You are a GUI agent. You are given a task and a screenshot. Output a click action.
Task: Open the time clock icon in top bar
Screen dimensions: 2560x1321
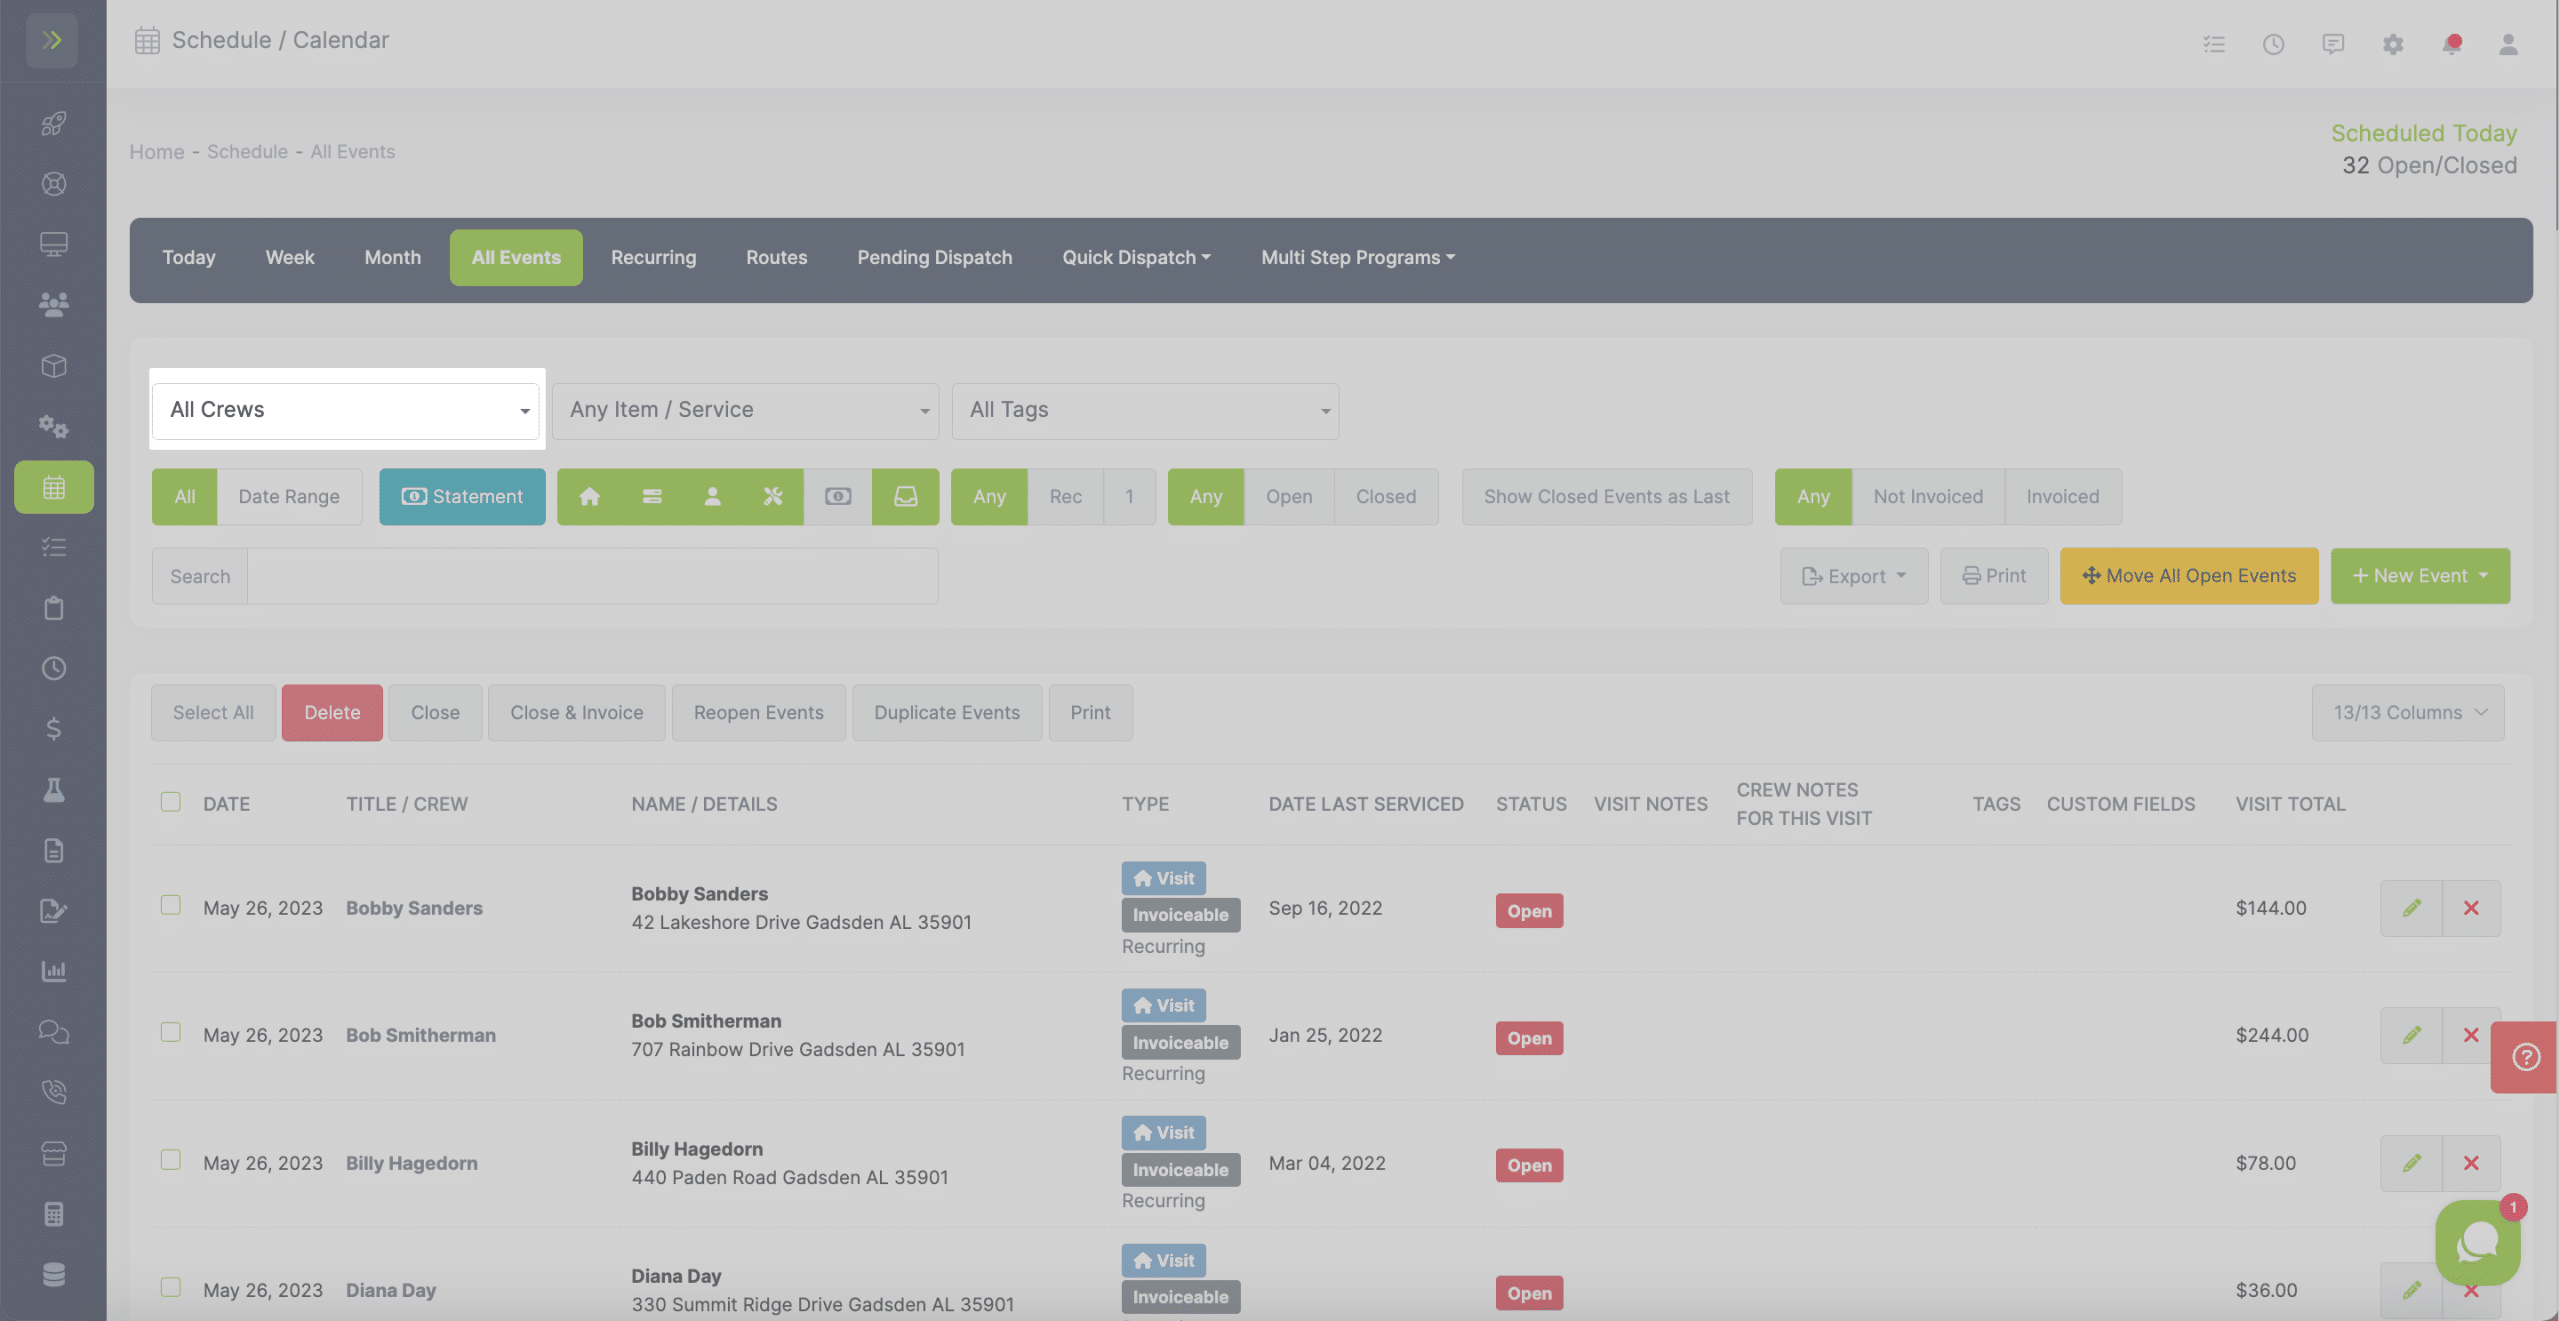(x=2273, y=44)
